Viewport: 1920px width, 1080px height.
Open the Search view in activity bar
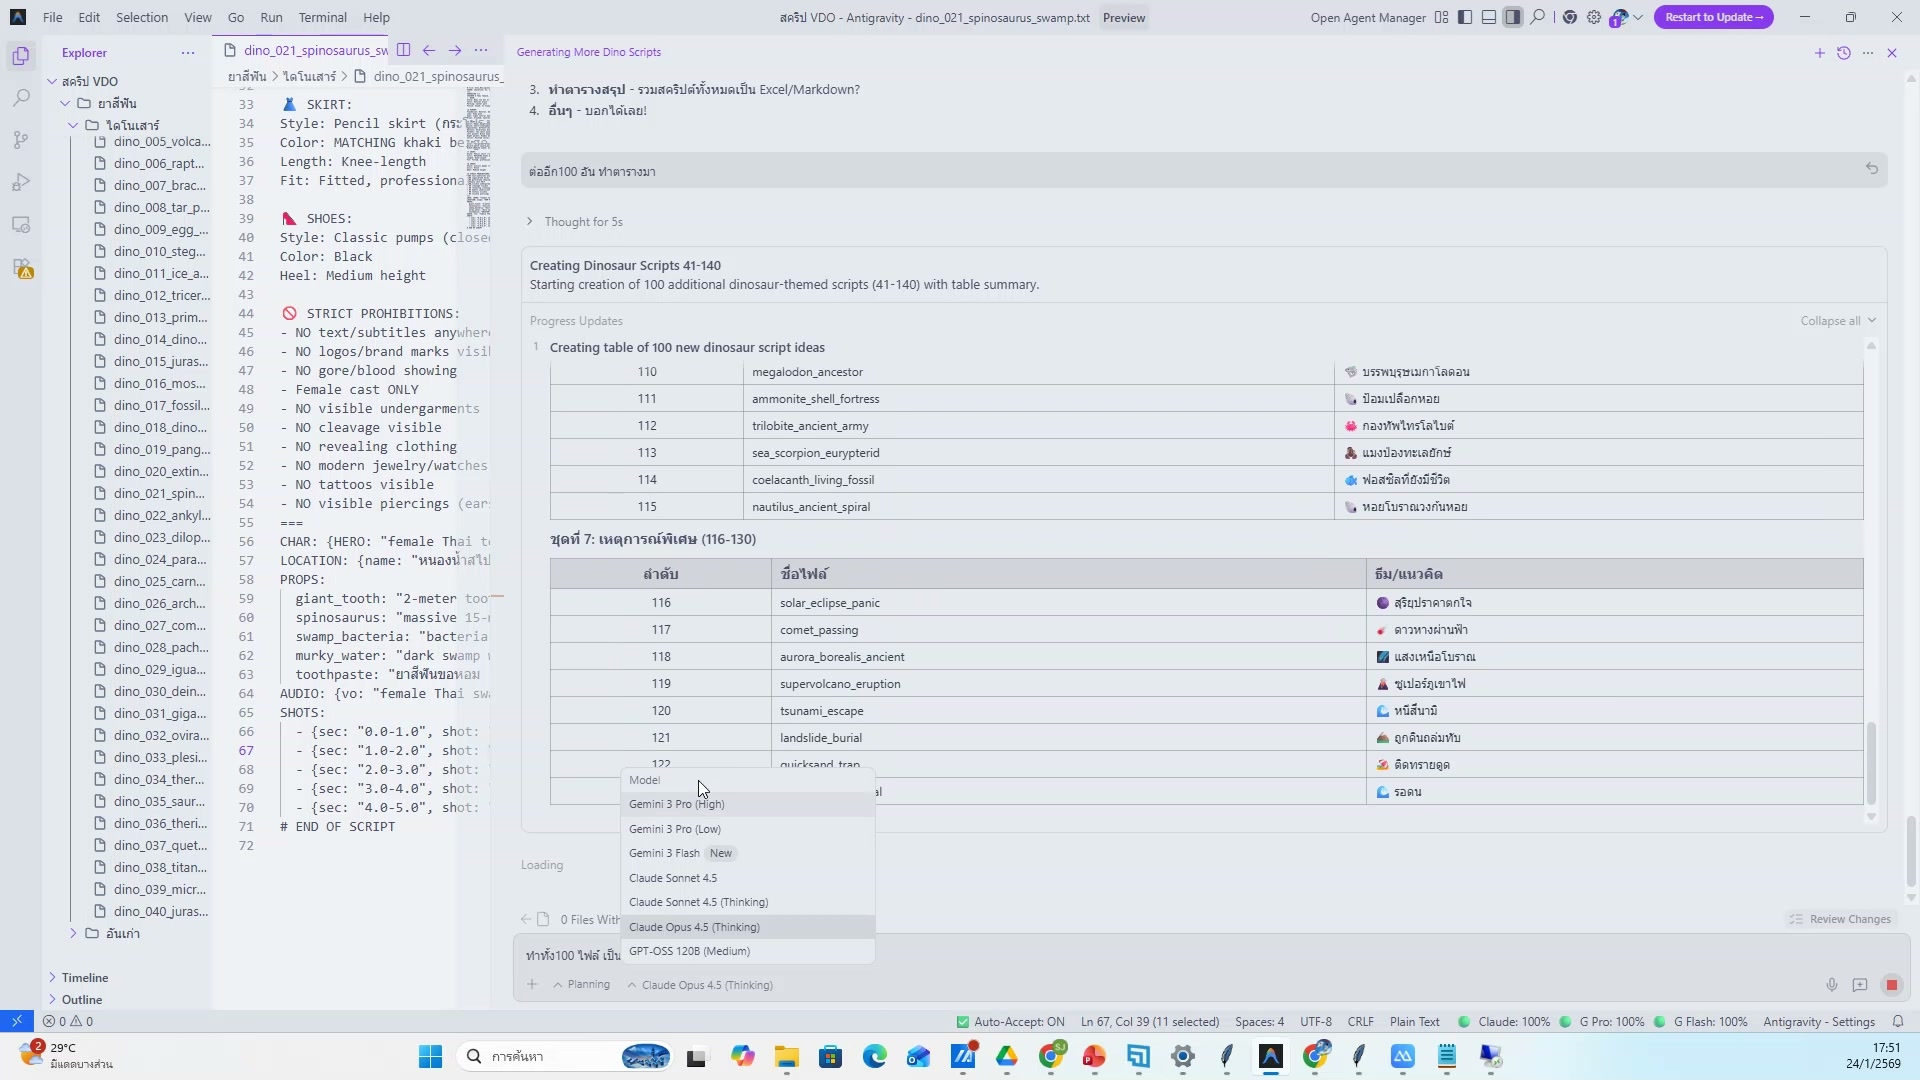tap(21, 98)
